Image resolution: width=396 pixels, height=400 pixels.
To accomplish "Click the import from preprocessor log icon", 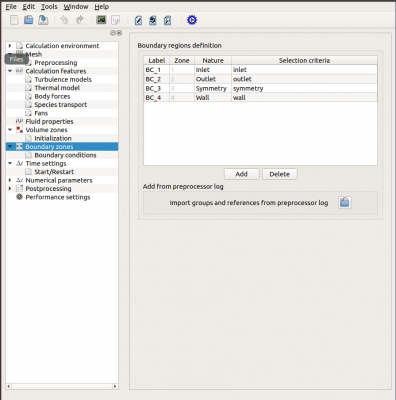I will (345, 202).
